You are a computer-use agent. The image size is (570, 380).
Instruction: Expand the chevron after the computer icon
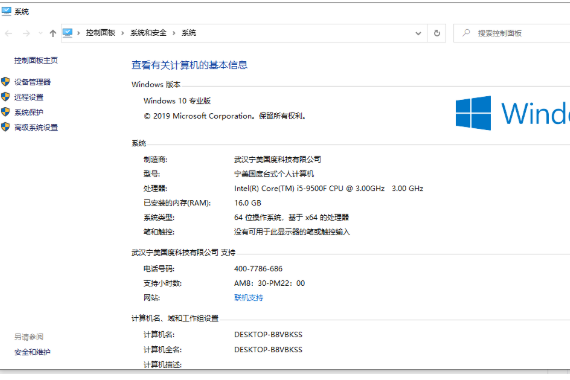coord(79,33)
